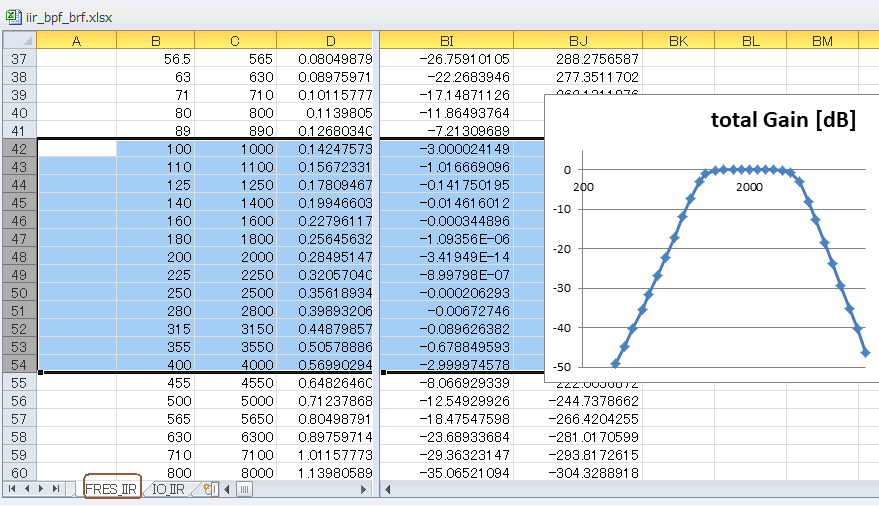Screen dimensions: 879x506
Task: Go to the first sheet tab arrow
Action: (x=12, y=489)
